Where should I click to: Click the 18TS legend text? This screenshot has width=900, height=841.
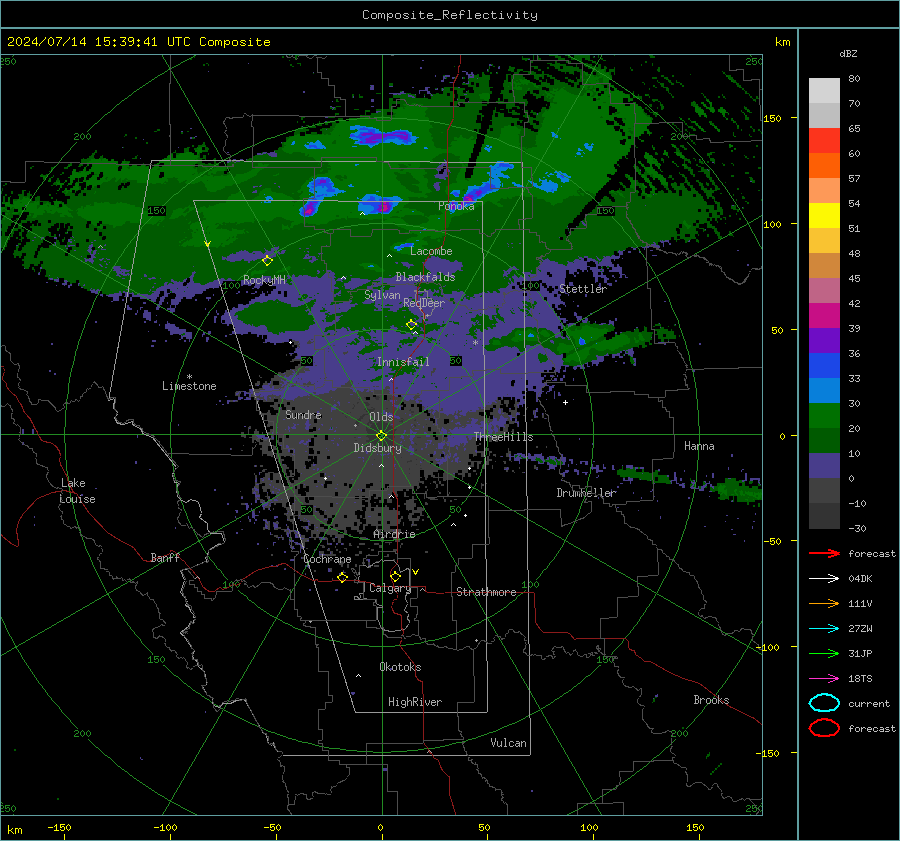click(x=860, y=679)
